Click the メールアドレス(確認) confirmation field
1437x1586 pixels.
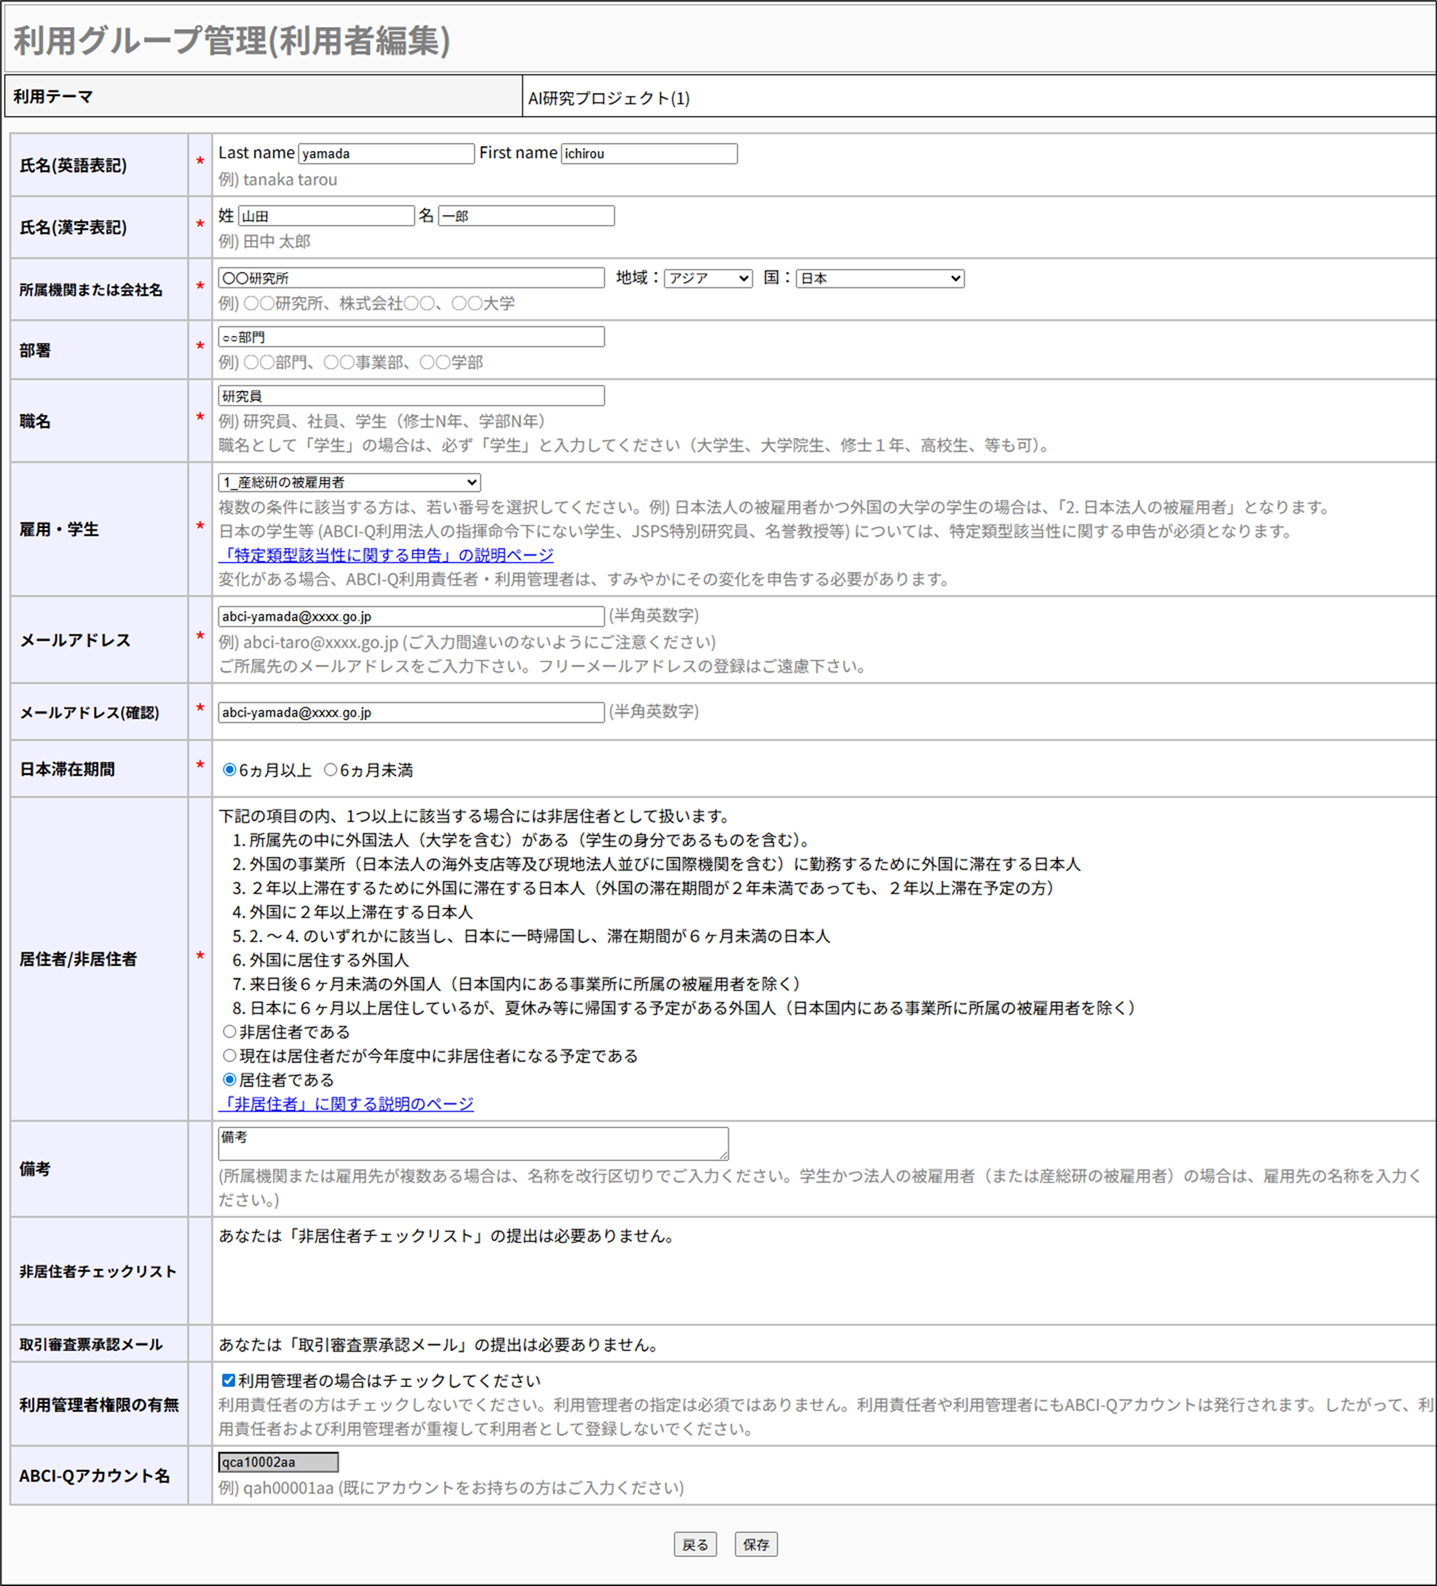(411, 713)
